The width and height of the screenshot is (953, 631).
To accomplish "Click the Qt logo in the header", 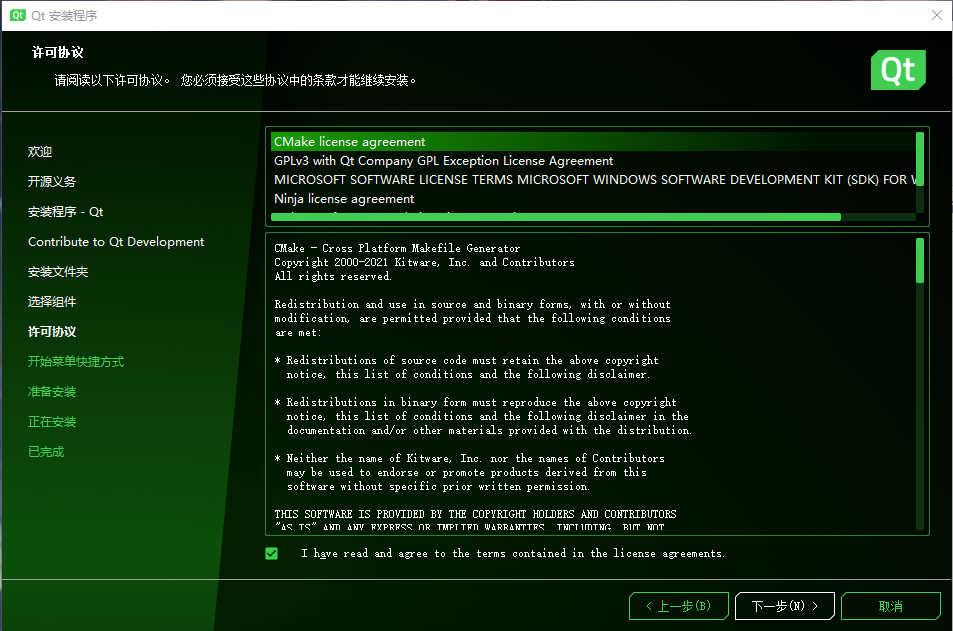I will (x=898, y=70).
